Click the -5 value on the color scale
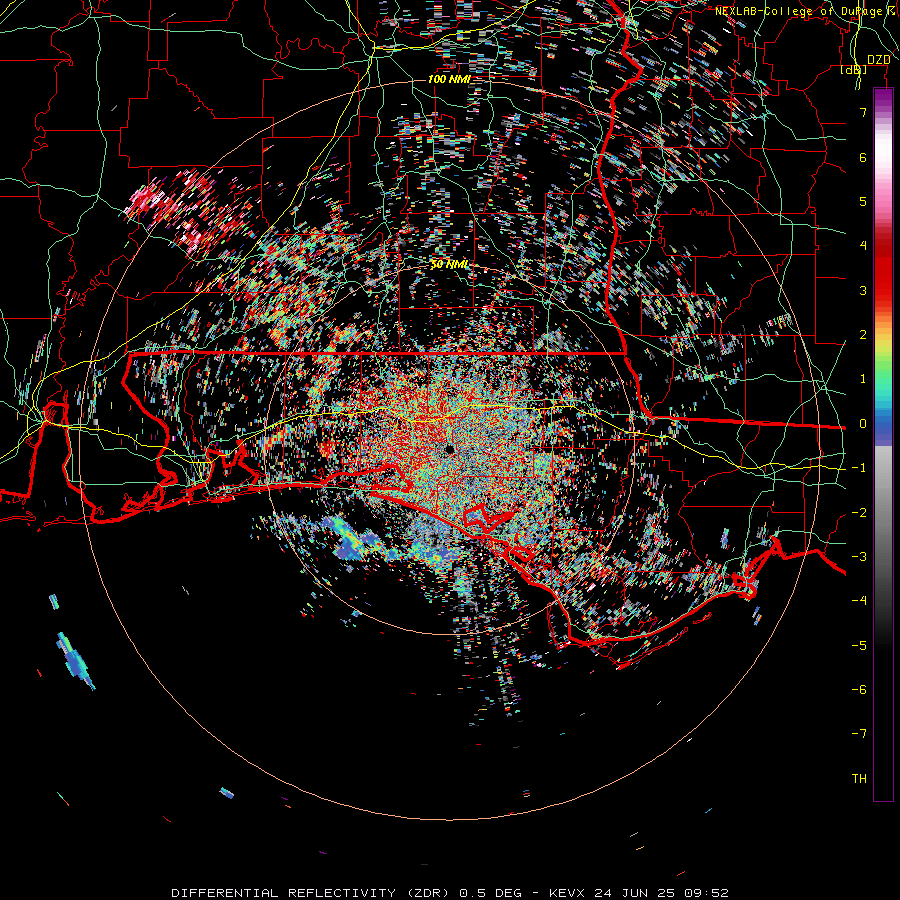 pos(859,646)
